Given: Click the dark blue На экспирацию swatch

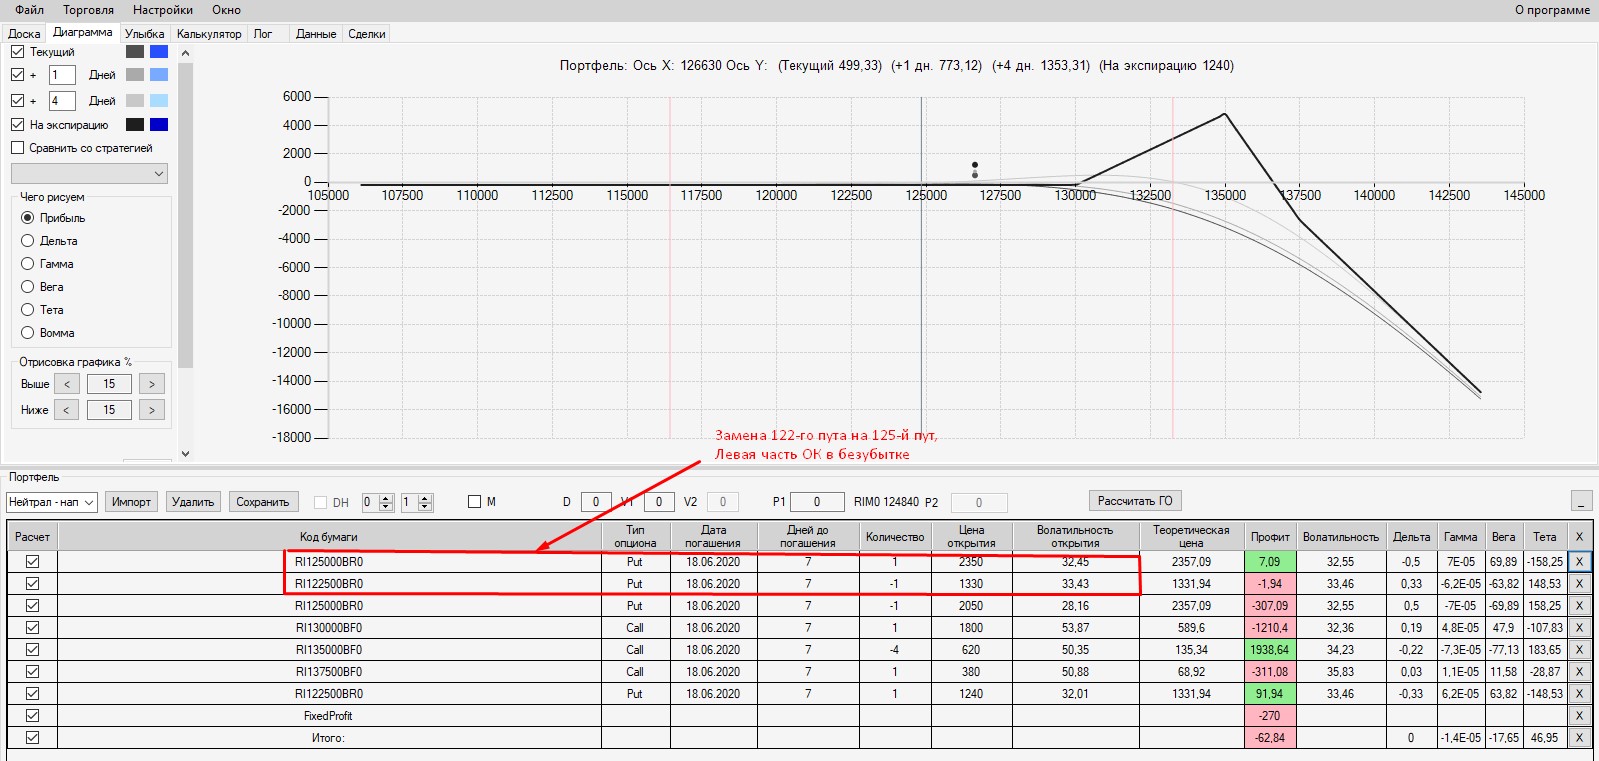Looking at the screenshot, I should point(159,125).
